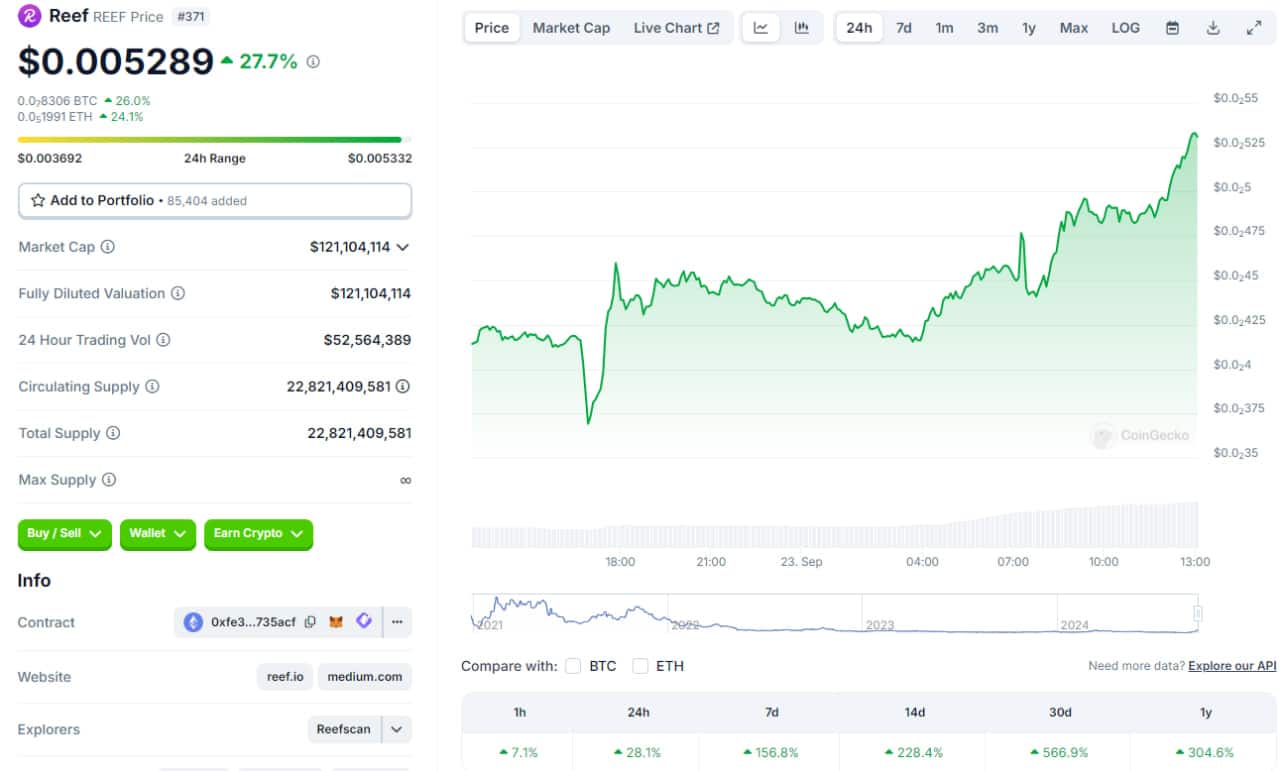Select the Price chart tab
Image resolution: width=1280 pixels, height=771 pixels.
point(492,28)
